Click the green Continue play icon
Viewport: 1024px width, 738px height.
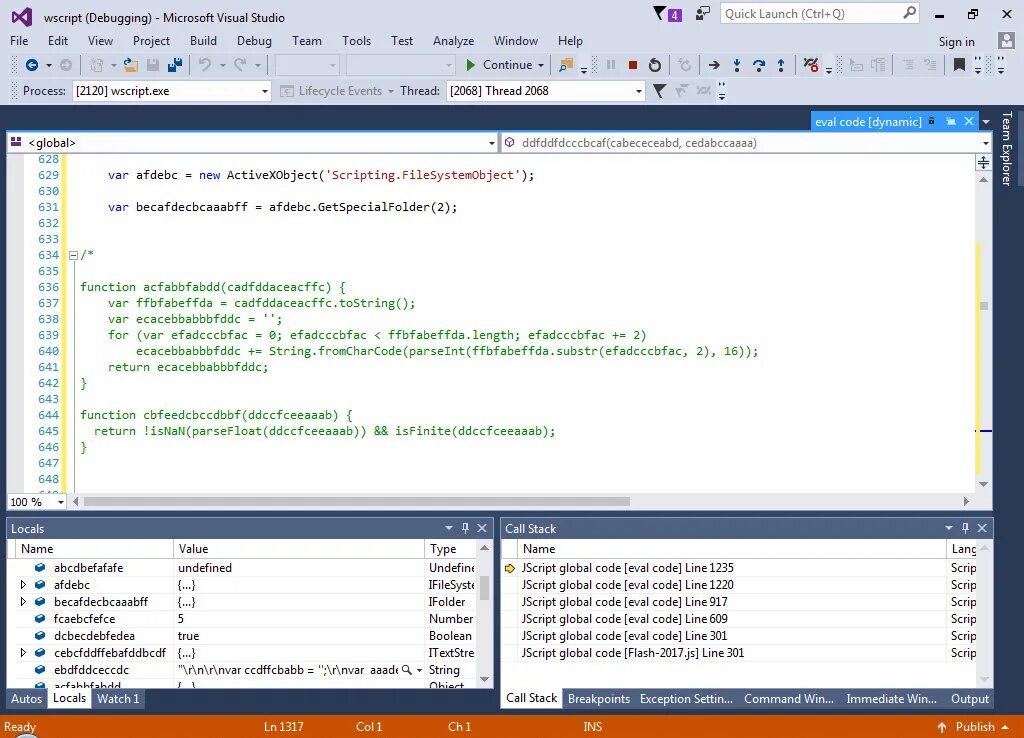(x=470, y=65)
